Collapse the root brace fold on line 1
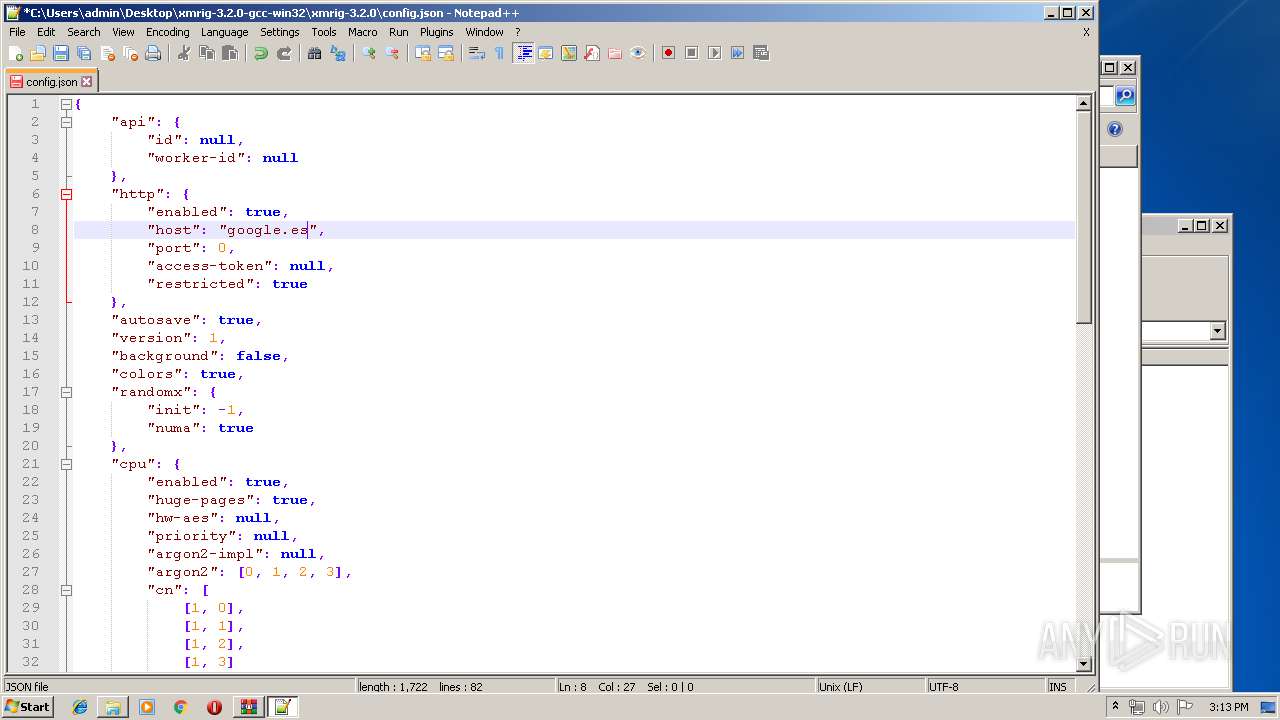This screenshot has height=720, width=1280. click(67, 104)
